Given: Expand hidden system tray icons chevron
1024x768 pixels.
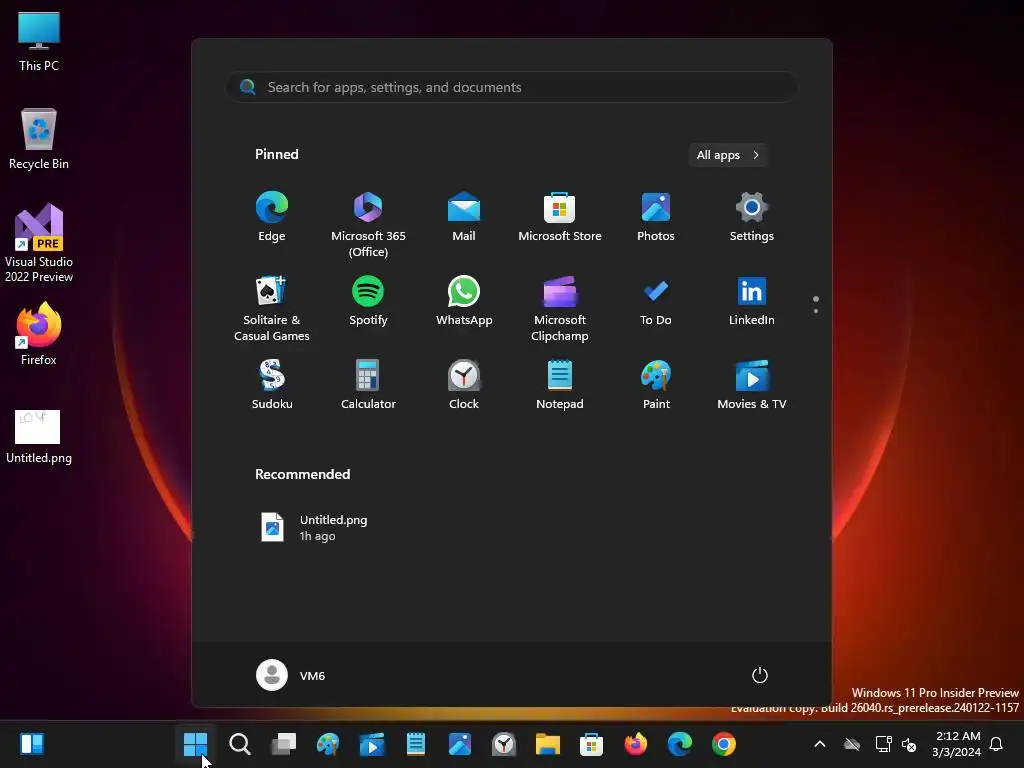Looking at the screenshot, I should [820, 744].
